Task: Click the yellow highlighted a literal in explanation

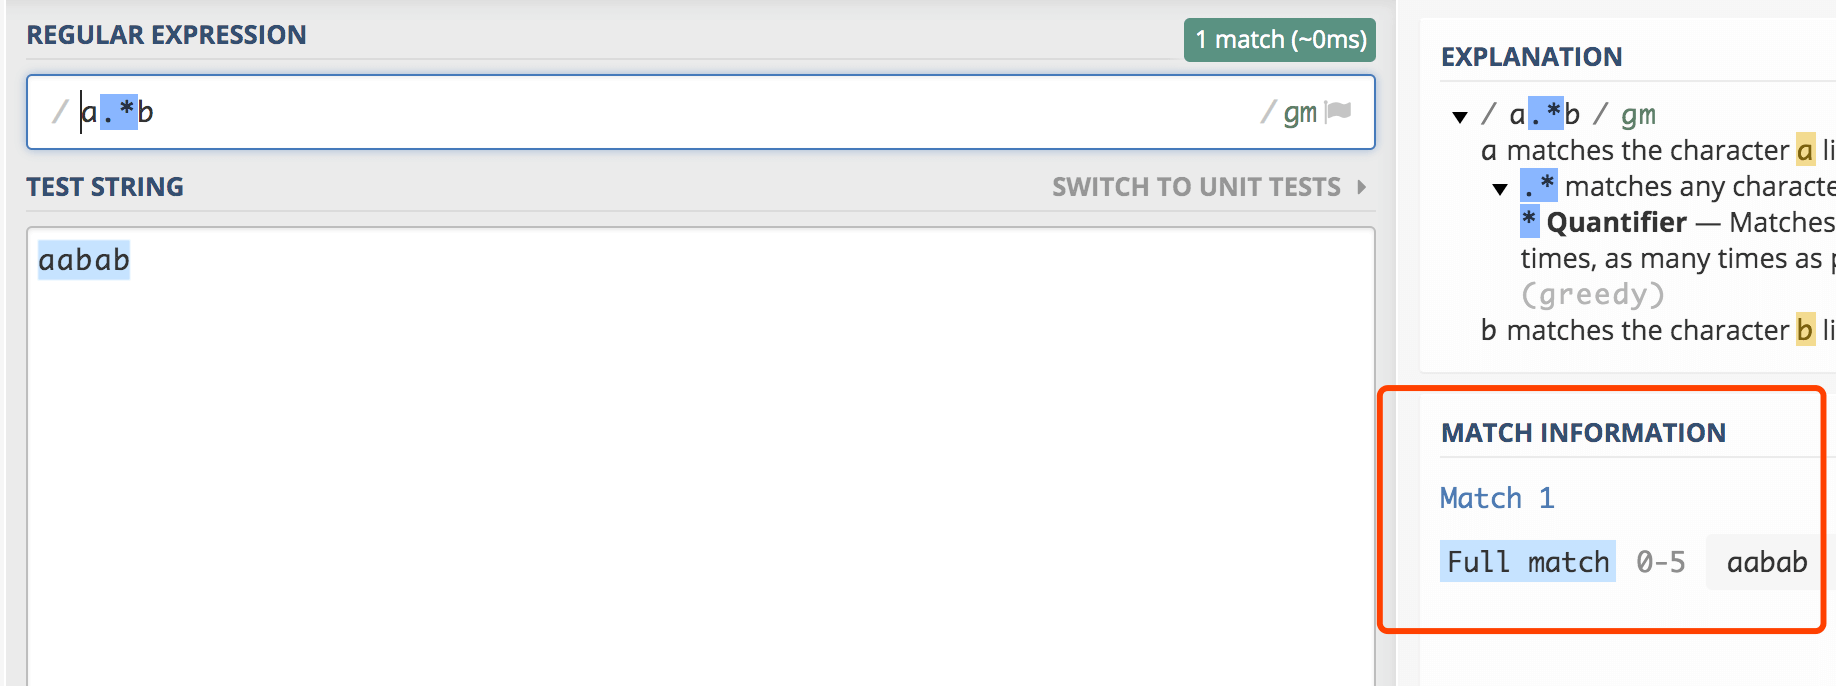Action: (1805, 151)
